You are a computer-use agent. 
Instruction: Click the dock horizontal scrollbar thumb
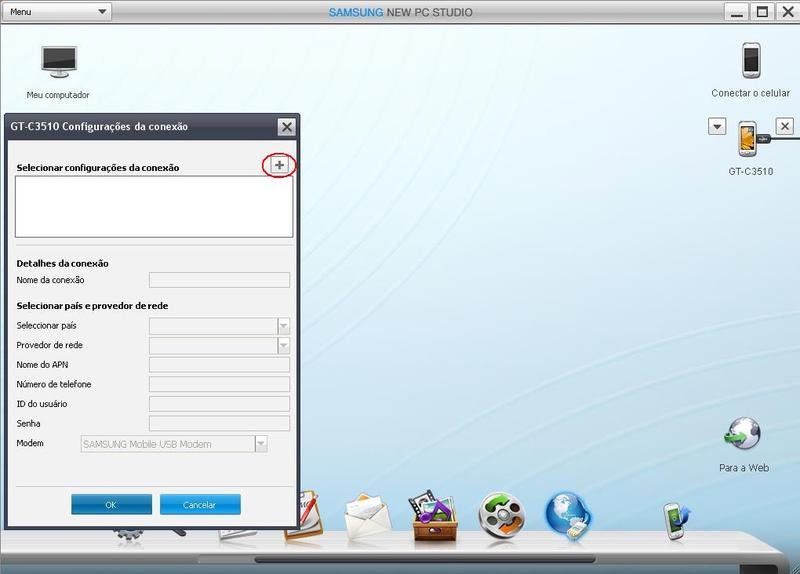(424, 560)
